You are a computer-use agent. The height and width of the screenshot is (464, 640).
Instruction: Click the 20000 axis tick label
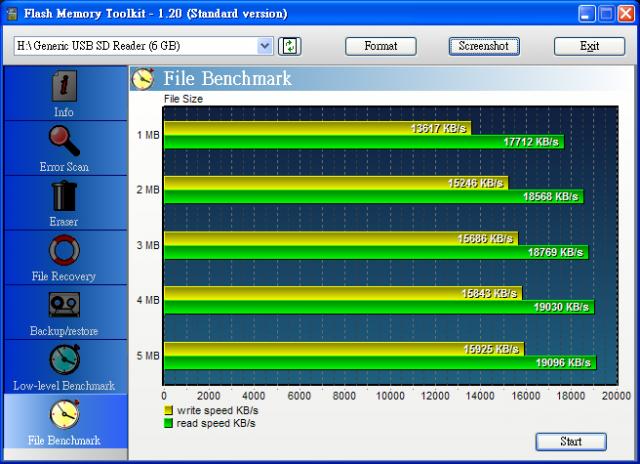(x=616, y=396)
